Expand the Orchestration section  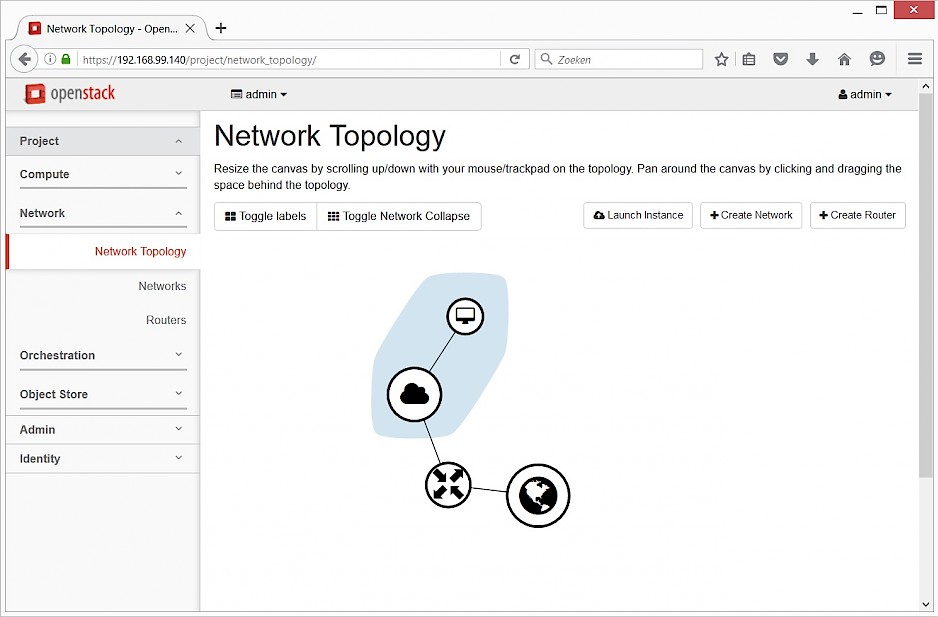102,355
